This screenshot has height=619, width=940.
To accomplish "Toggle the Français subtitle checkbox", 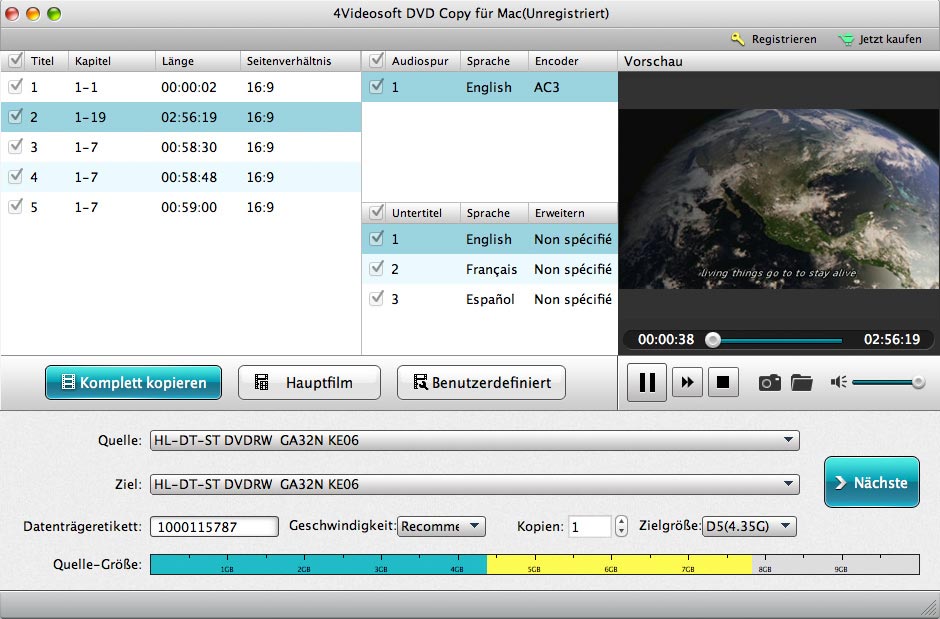I will [376, 269].
